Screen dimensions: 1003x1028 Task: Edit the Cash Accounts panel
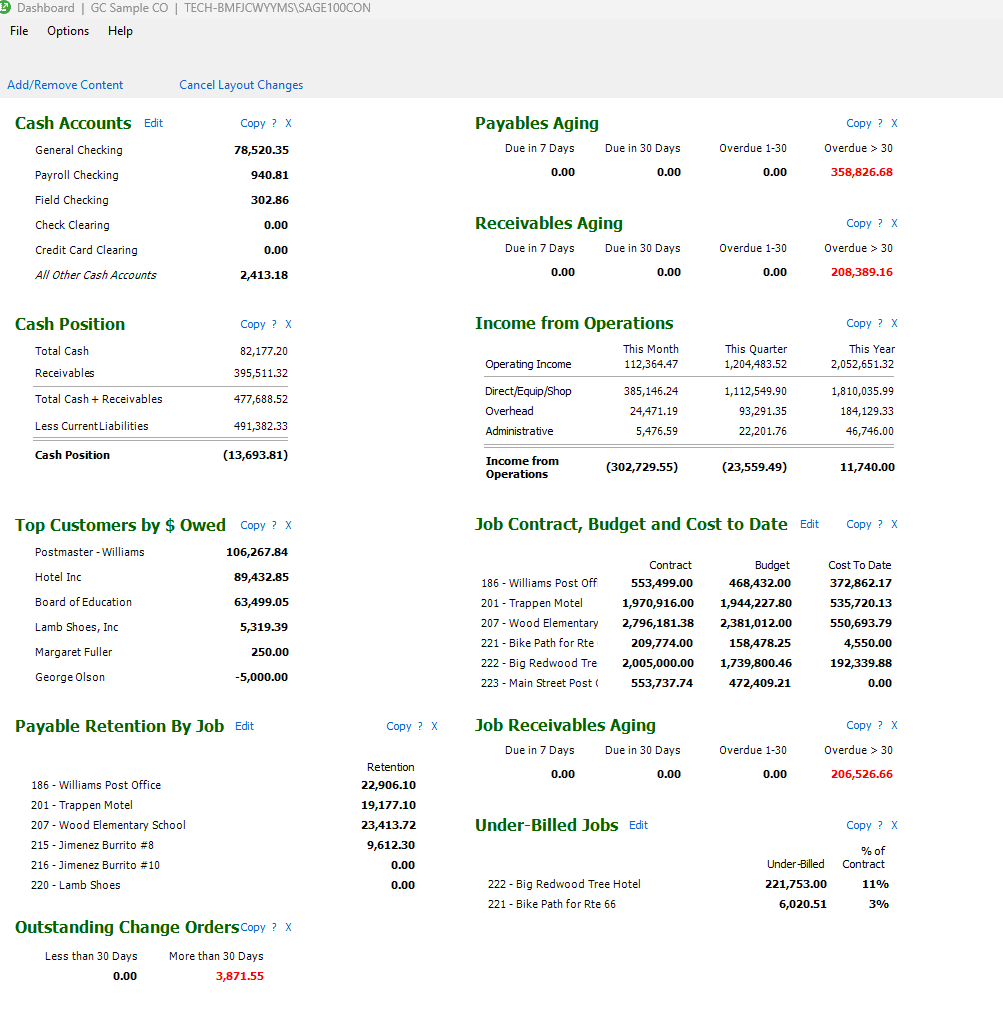tap(153, 123)
